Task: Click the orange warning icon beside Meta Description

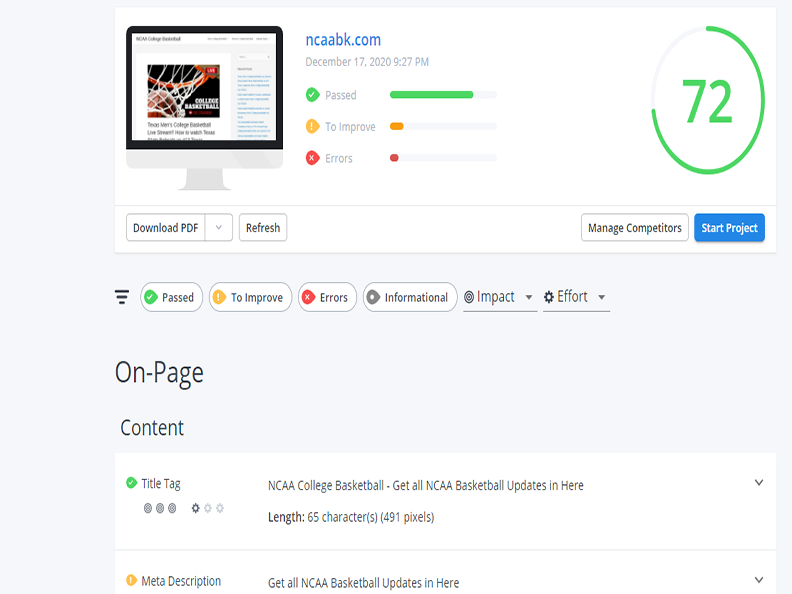Action: [x=131, y=580]
